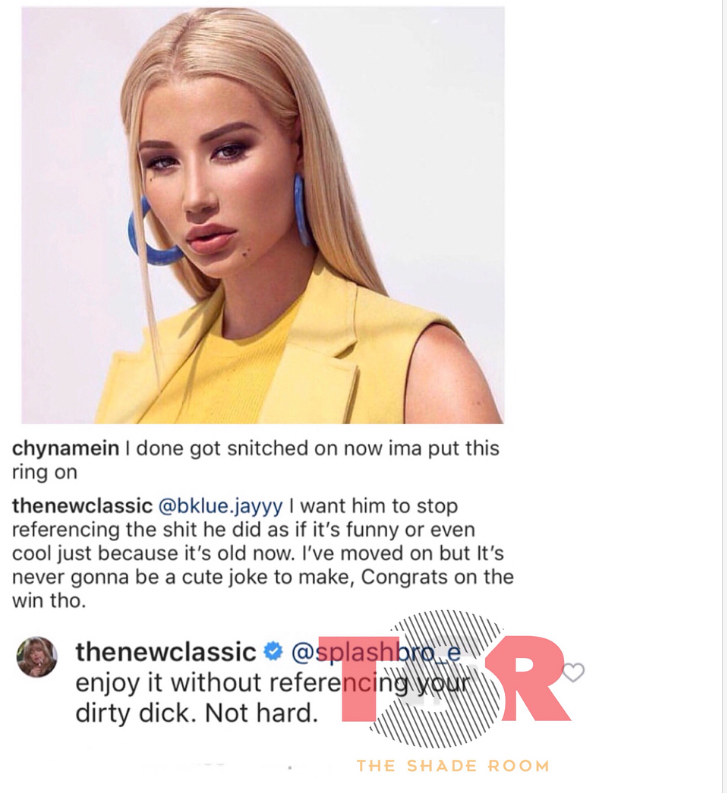Open thenewclassic username in middle comment
The width and height of the screenshot is (727, 793).
coord(82,506)
